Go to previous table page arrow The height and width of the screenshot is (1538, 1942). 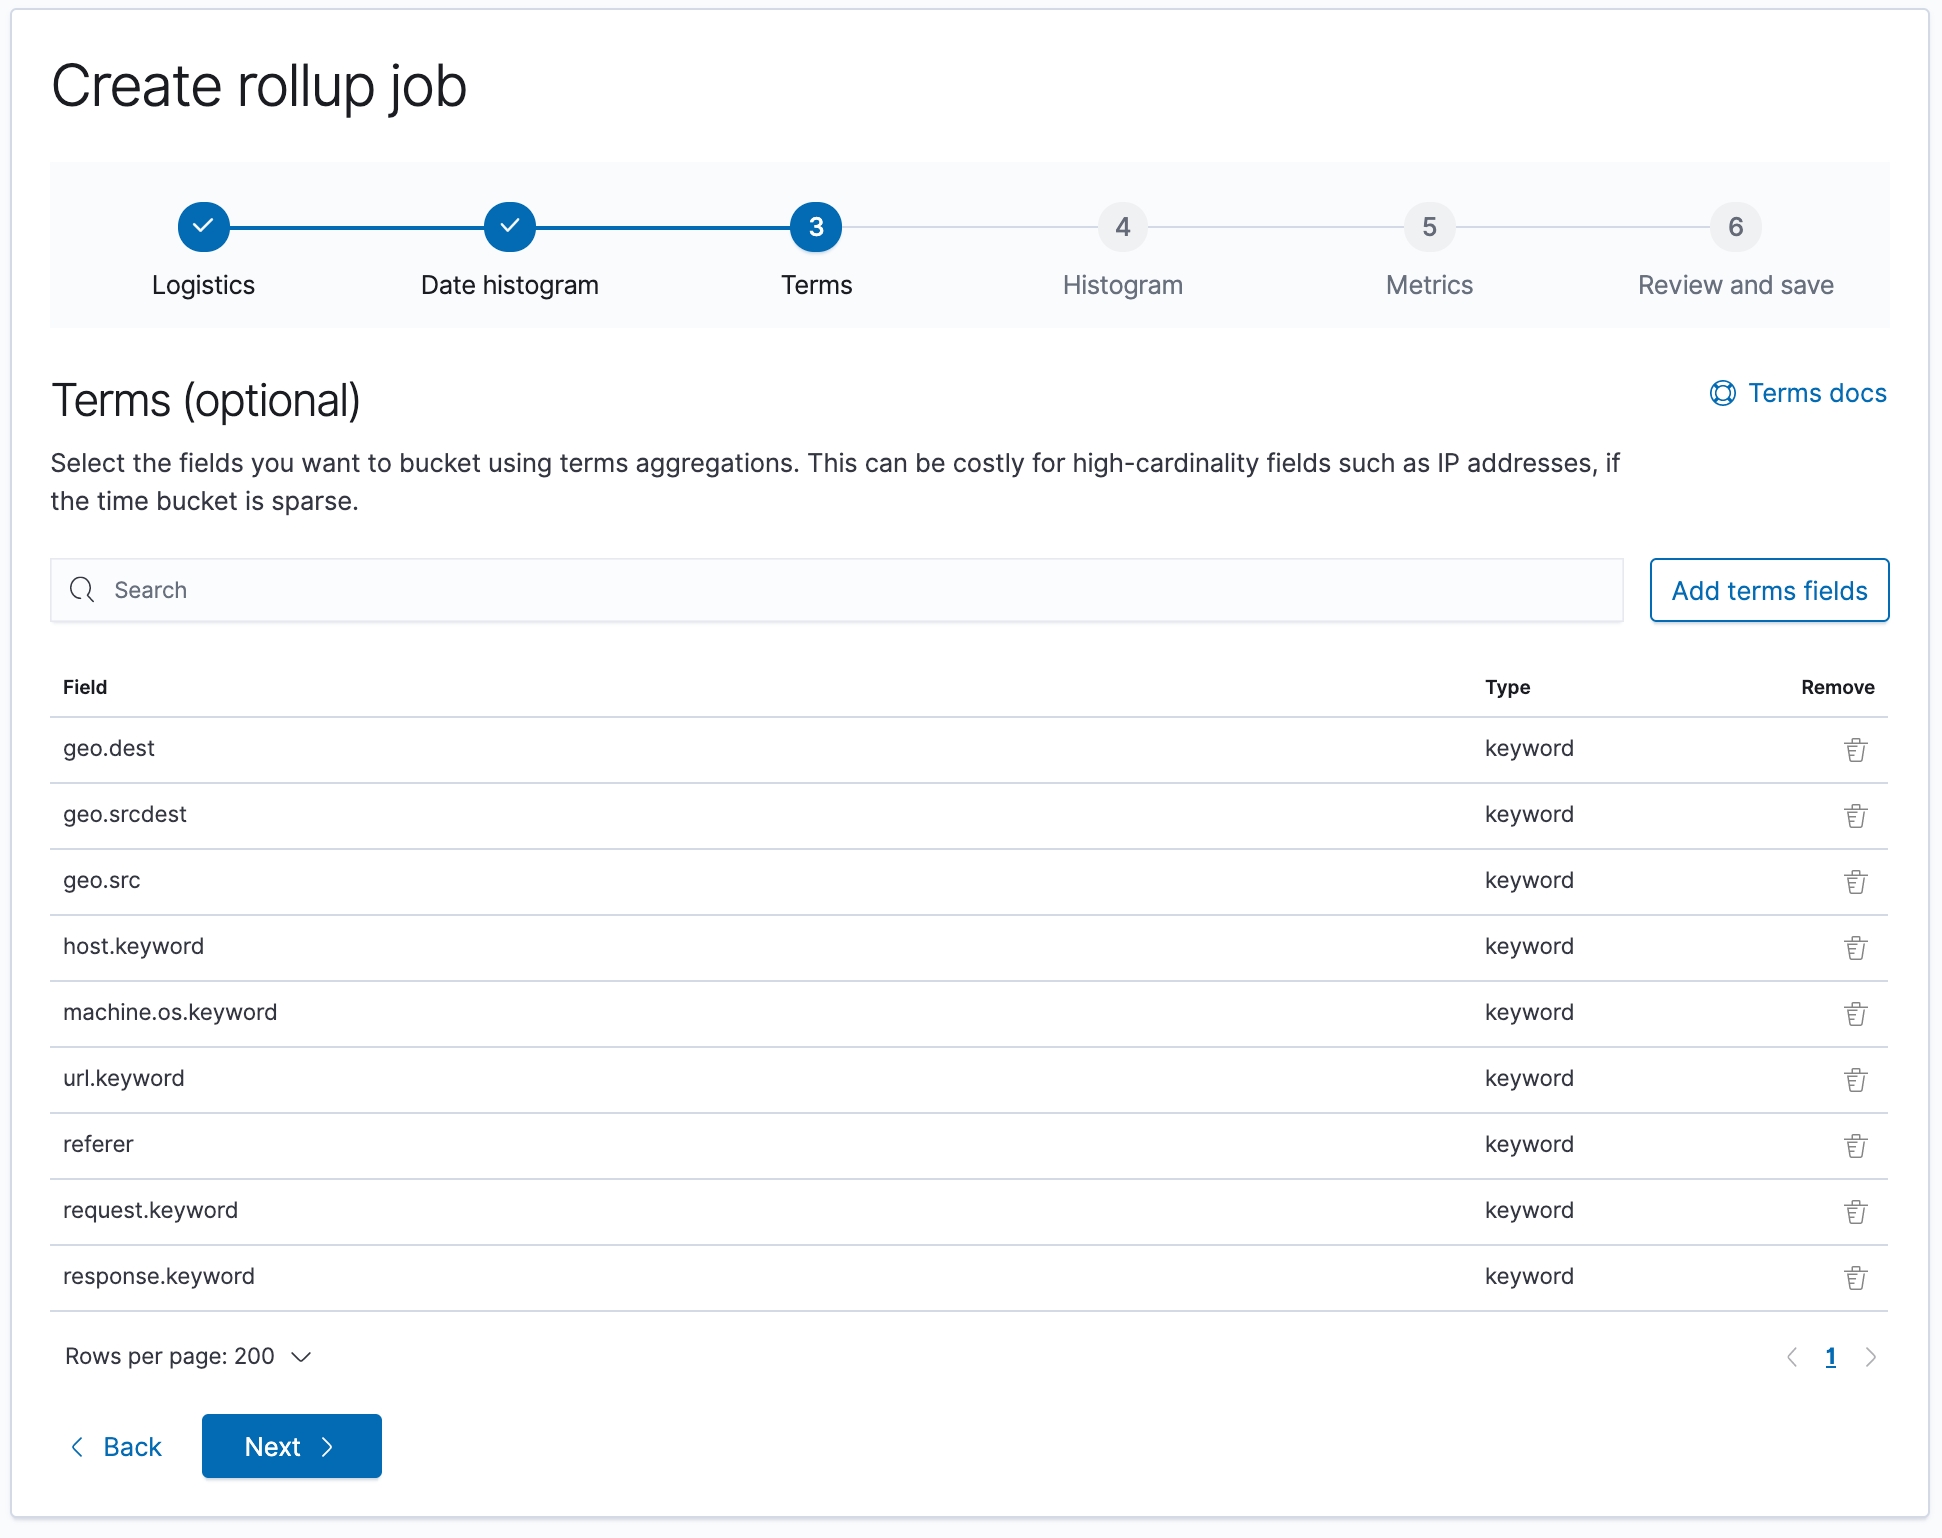1792,1357
